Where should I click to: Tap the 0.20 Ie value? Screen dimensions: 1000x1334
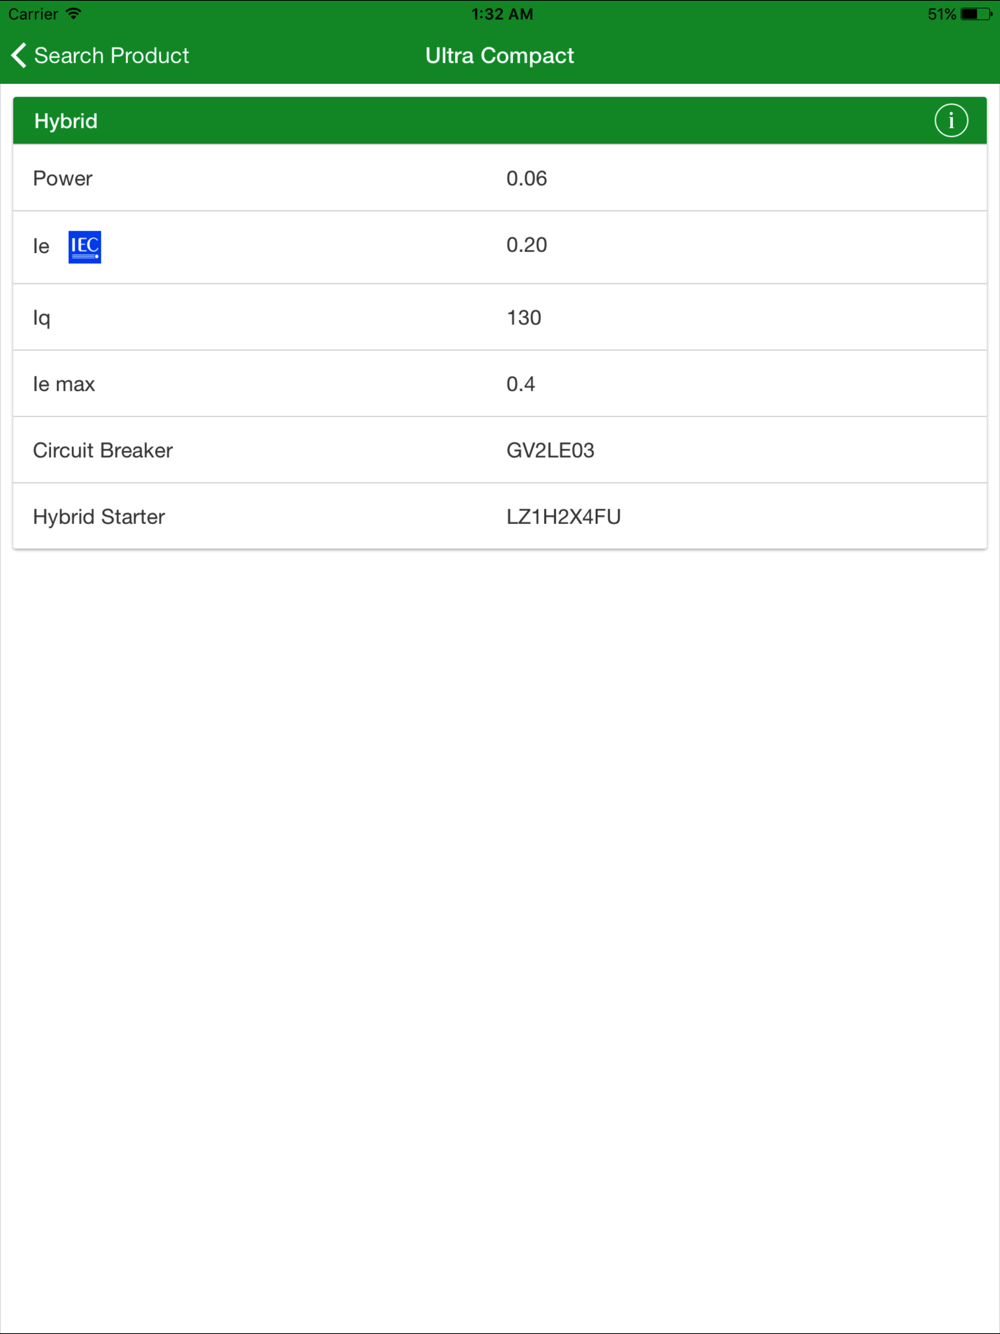coord(527,245)
